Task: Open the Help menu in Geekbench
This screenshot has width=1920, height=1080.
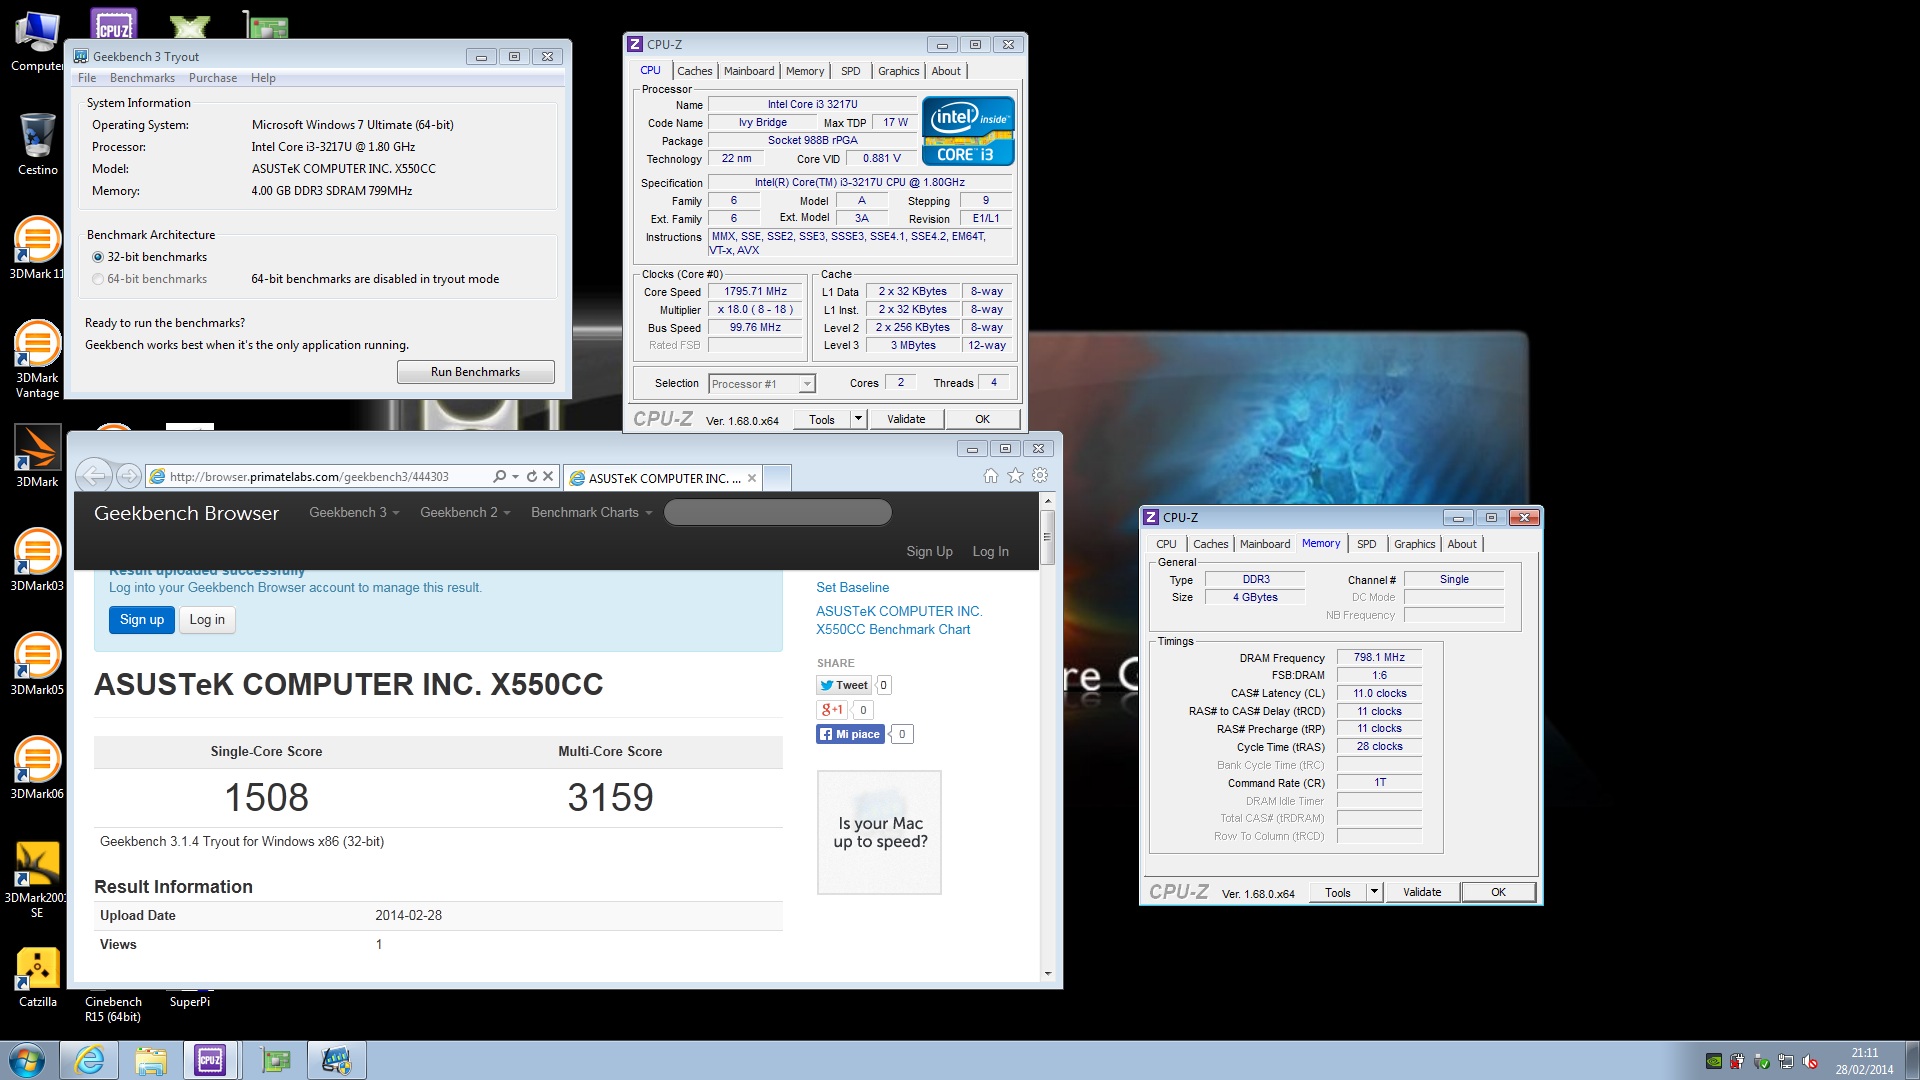Action: (263, 78)
